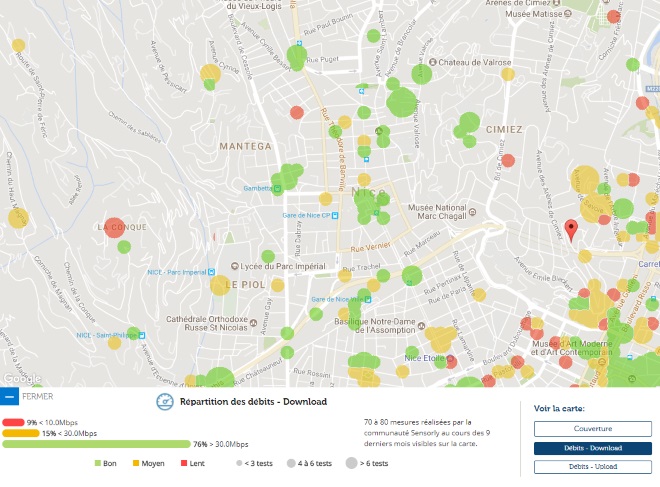Switch to the Débits - Upload map
This screenshot has width=660, height=487.
[592, 466]
